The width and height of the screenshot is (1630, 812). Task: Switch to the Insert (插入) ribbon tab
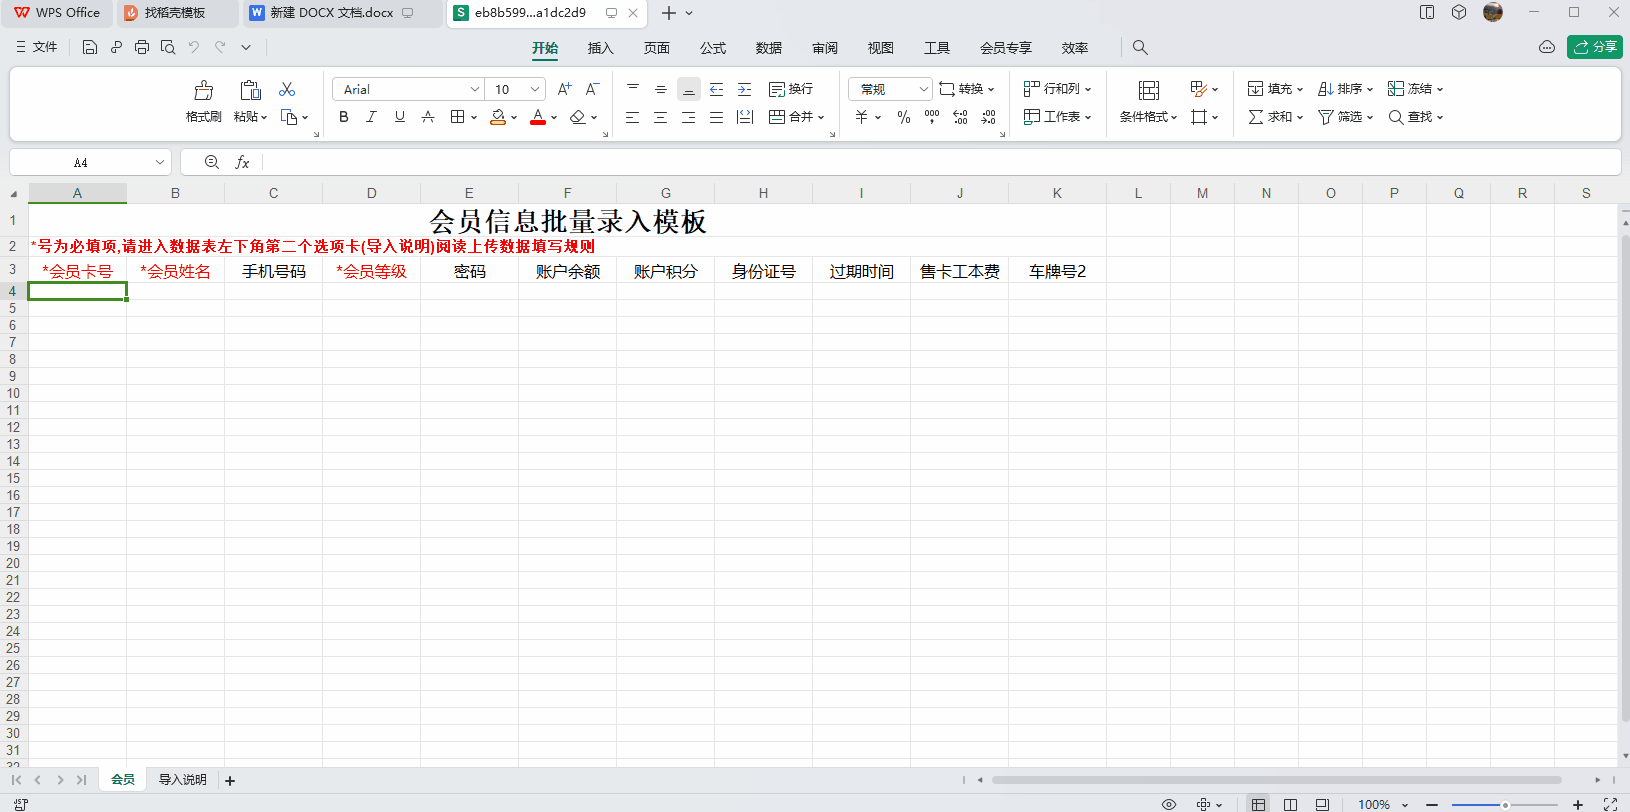600,48
